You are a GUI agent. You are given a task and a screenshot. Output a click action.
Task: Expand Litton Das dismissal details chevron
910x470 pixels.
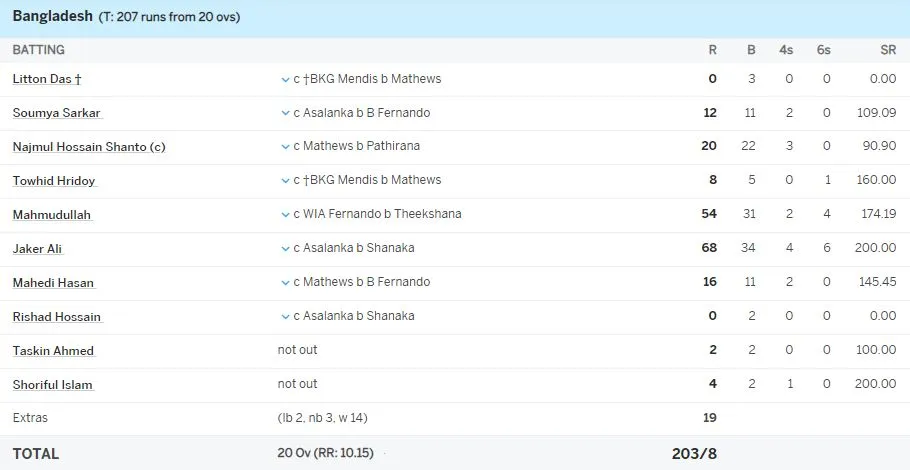[285, 79]
